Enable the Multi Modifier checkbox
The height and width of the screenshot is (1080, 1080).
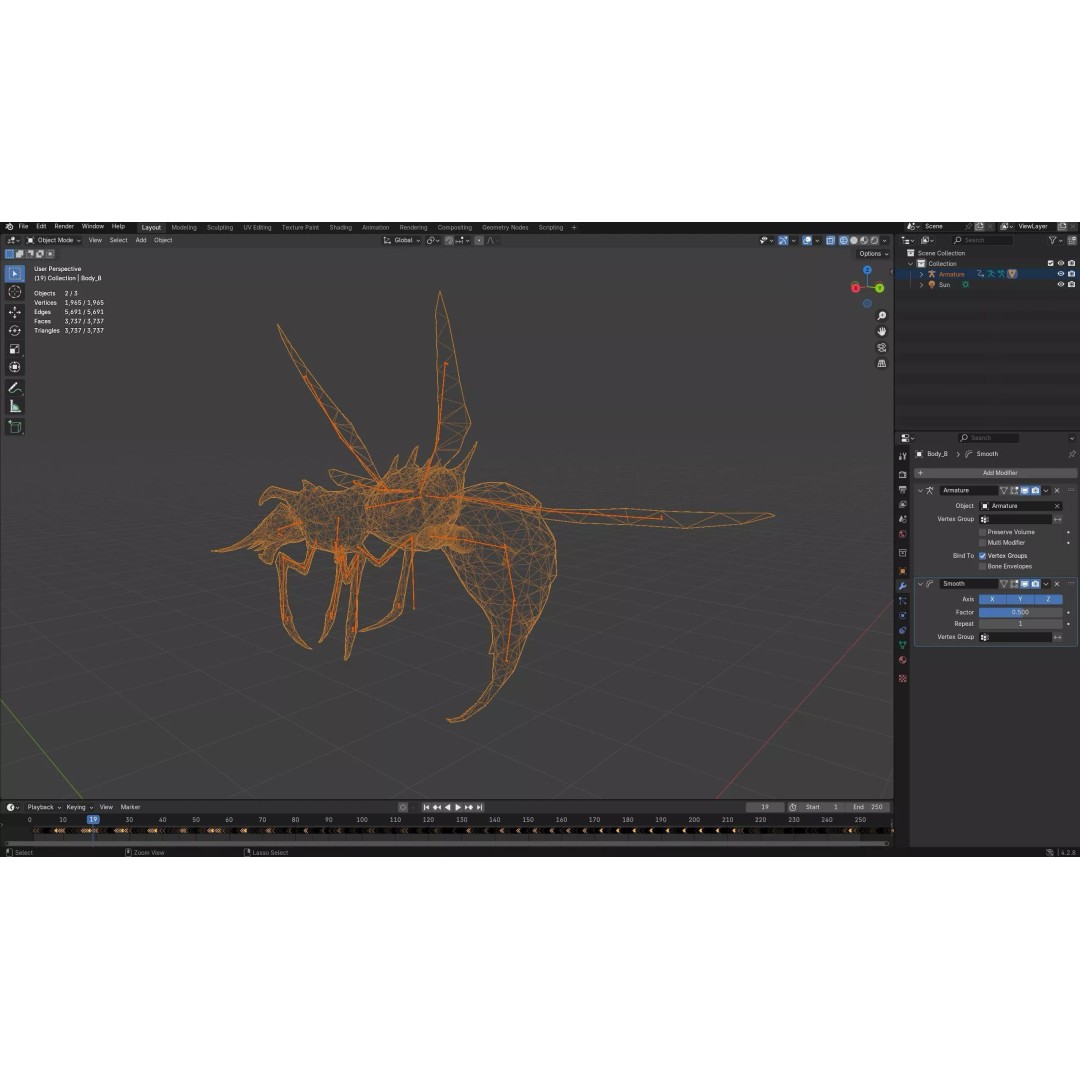click(982, 543)
